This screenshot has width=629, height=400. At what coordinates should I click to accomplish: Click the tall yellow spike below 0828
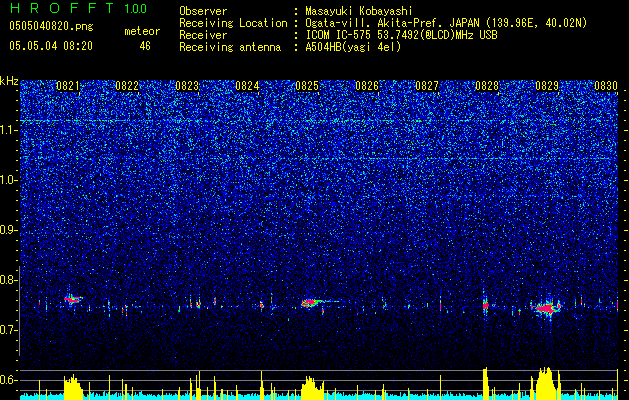pos(485,383)
